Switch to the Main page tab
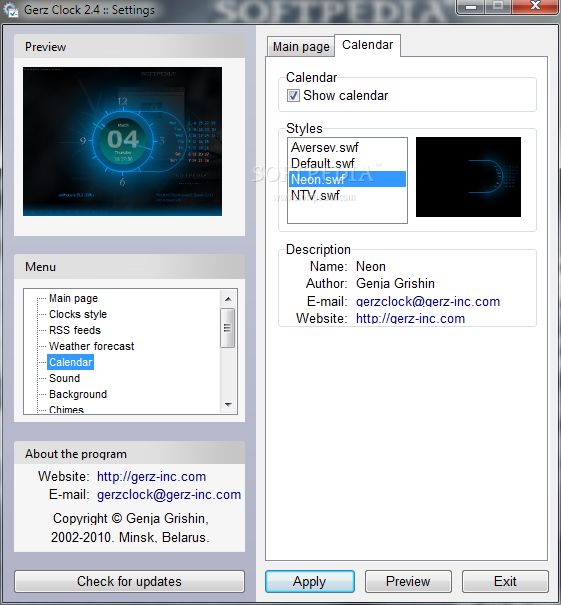The height and width of the screenshot is (605, 561). point(301,47)
